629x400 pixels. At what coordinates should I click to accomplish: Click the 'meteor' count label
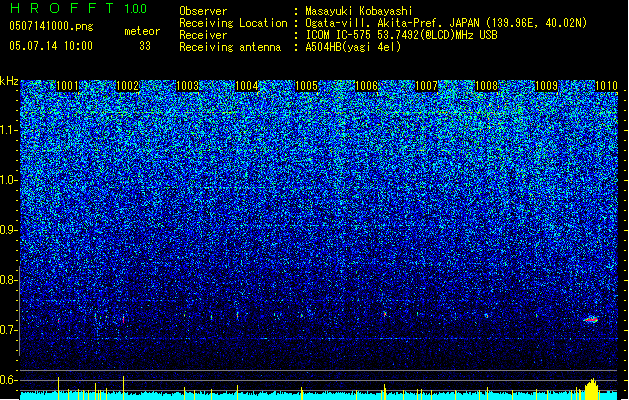[142, 31]
